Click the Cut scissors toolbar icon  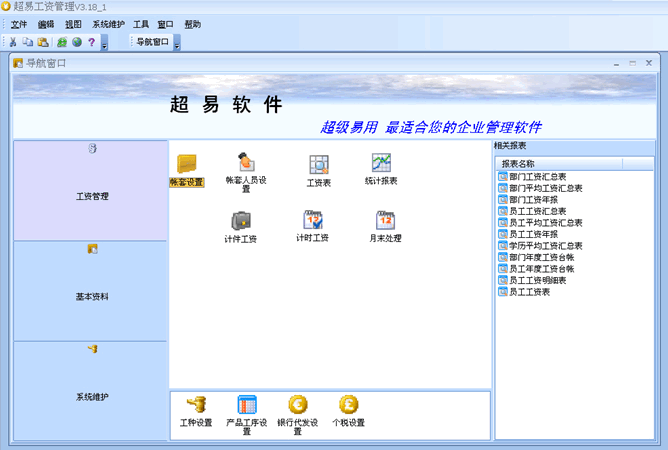tap(13, 42)
